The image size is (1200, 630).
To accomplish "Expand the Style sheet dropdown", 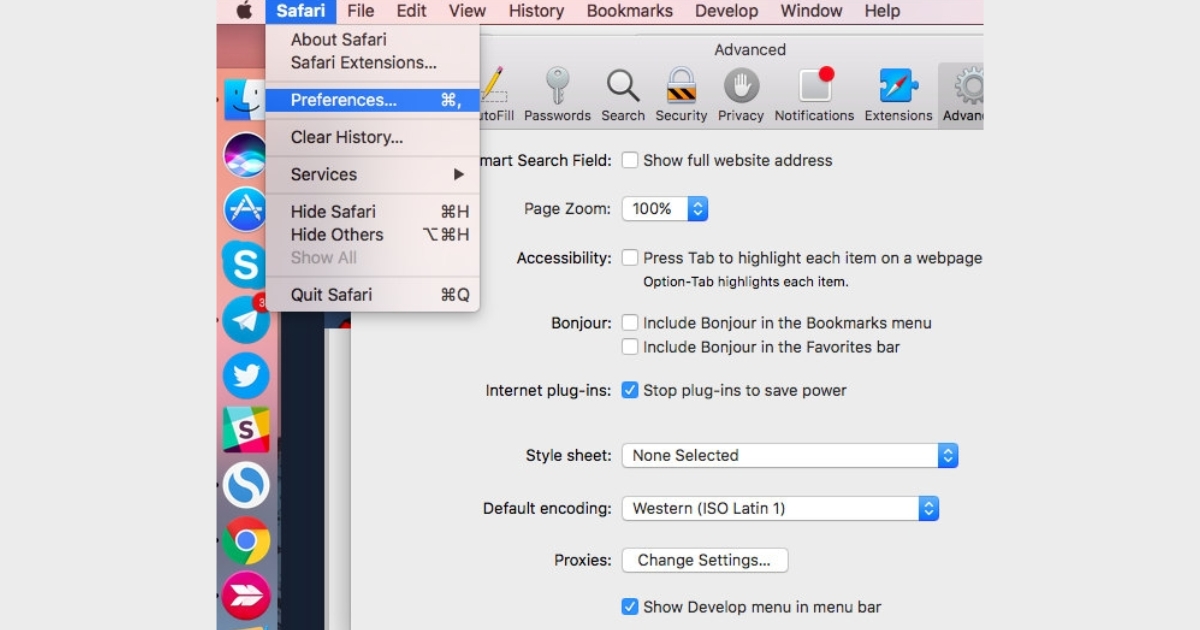I will click(789, 456).
